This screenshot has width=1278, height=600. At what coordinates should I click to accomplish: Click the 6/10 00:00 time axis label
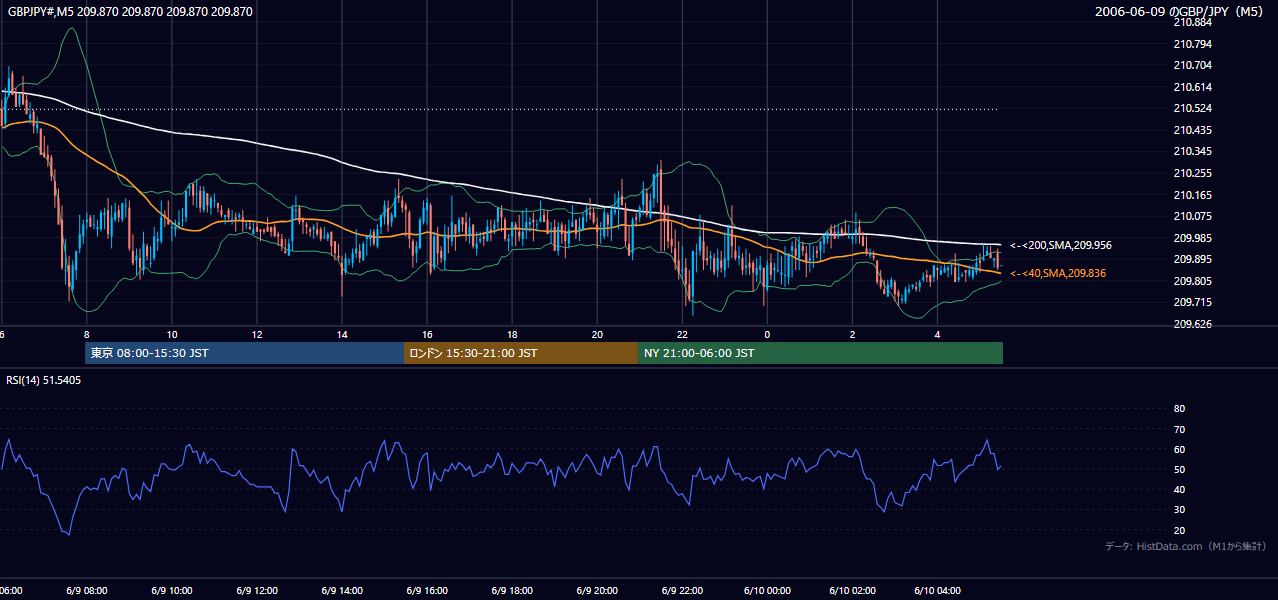tap(767, 590)
